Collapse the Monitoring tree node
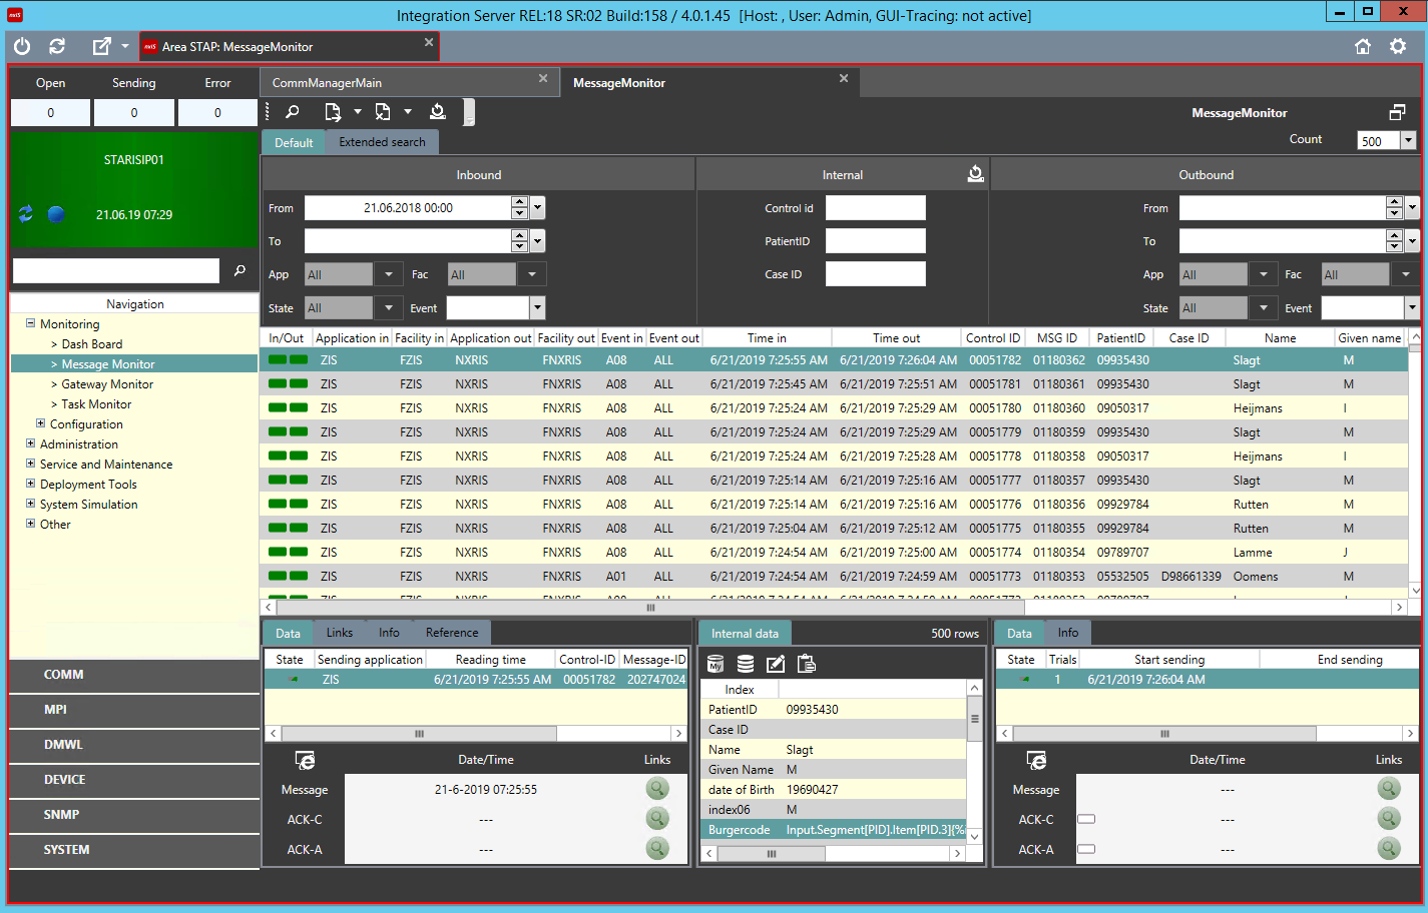This screenshot has height=913, width=1428. (30, 323)
